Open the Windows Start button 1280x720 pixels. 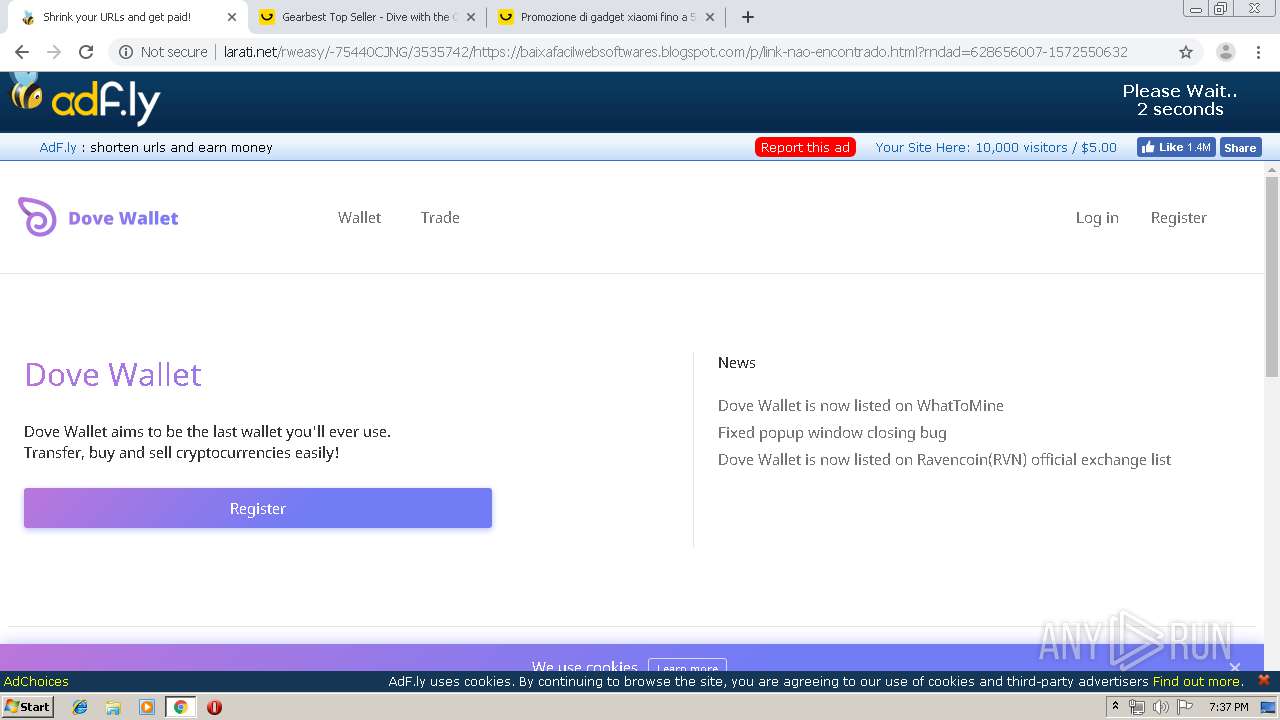point(28,707)
